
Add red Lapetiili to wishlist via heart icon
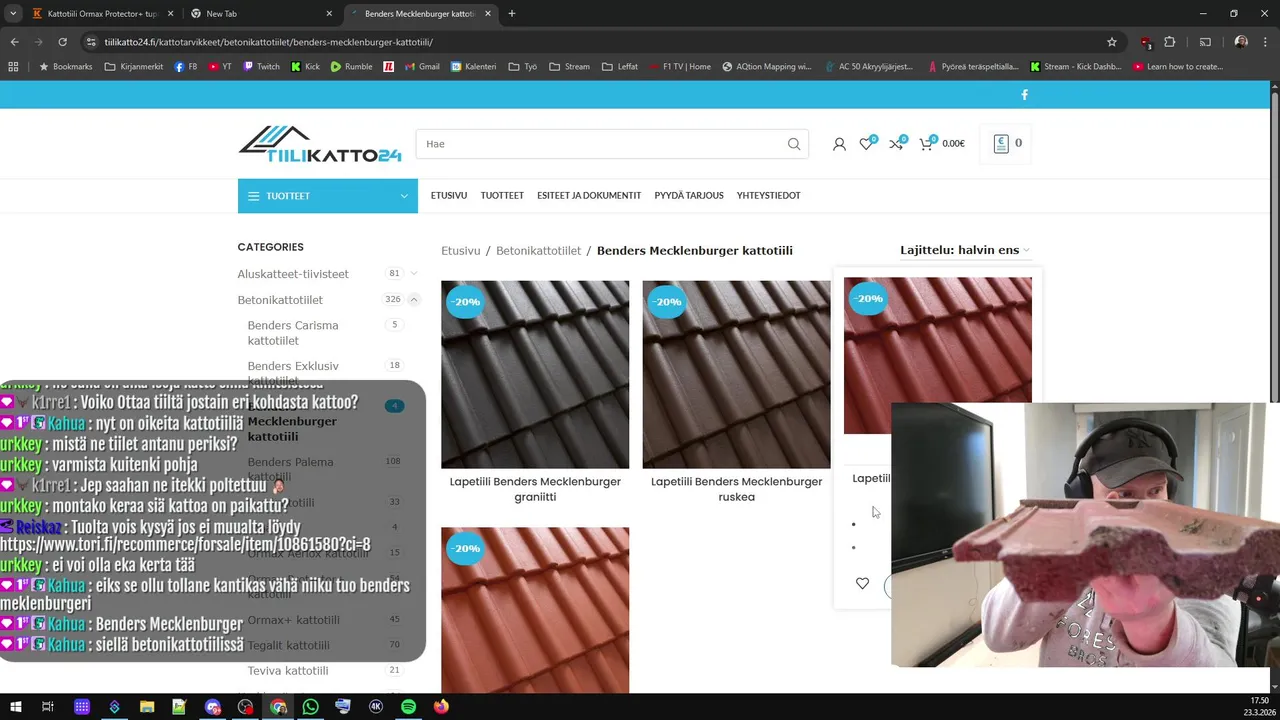pos(862,584)
